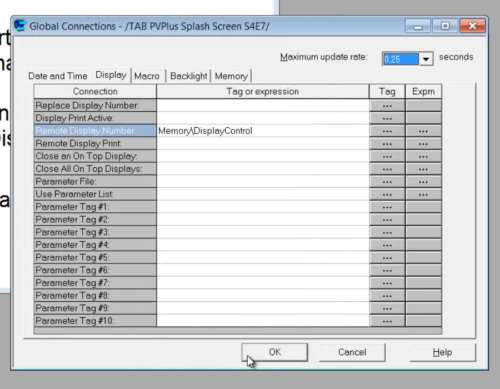
Task: Select the Replace Display Number row label
Action: 95,106
